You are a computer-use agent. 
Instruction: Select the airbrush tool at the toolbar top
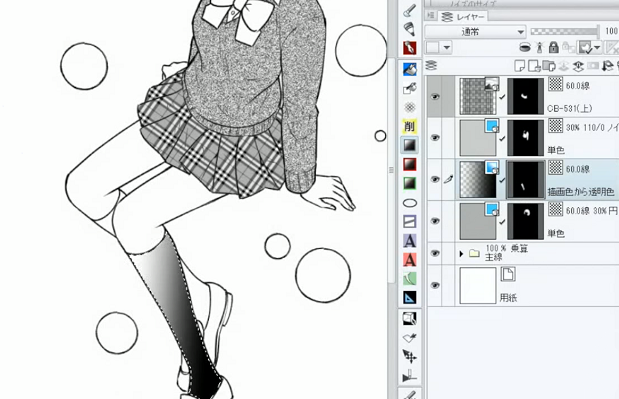(x=410, y=10)
